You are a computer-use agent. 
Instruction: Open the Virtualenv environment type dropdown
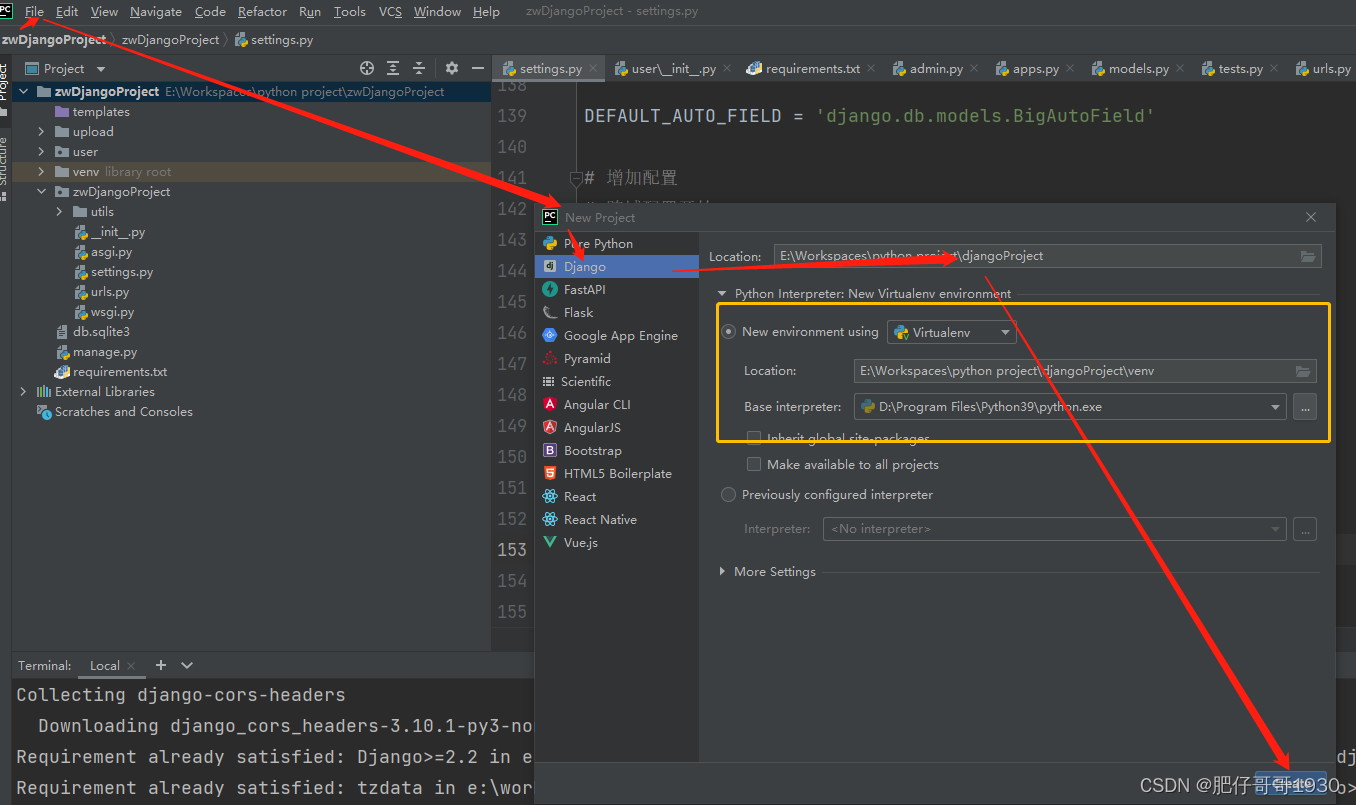click(x=952, y=332)
